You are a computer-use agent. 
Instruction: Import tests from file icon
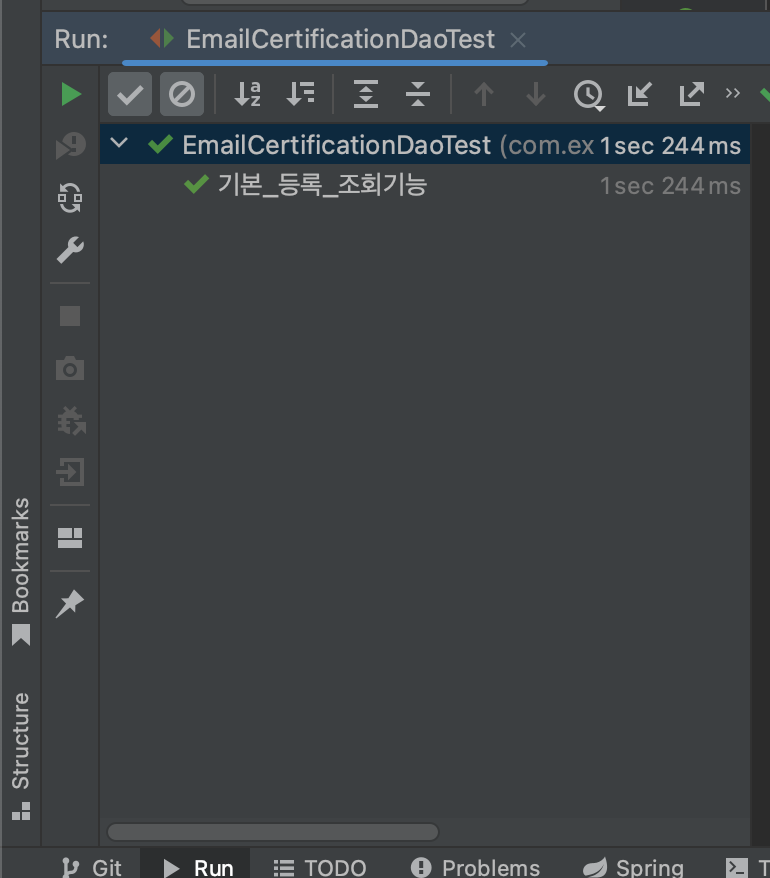640,94
